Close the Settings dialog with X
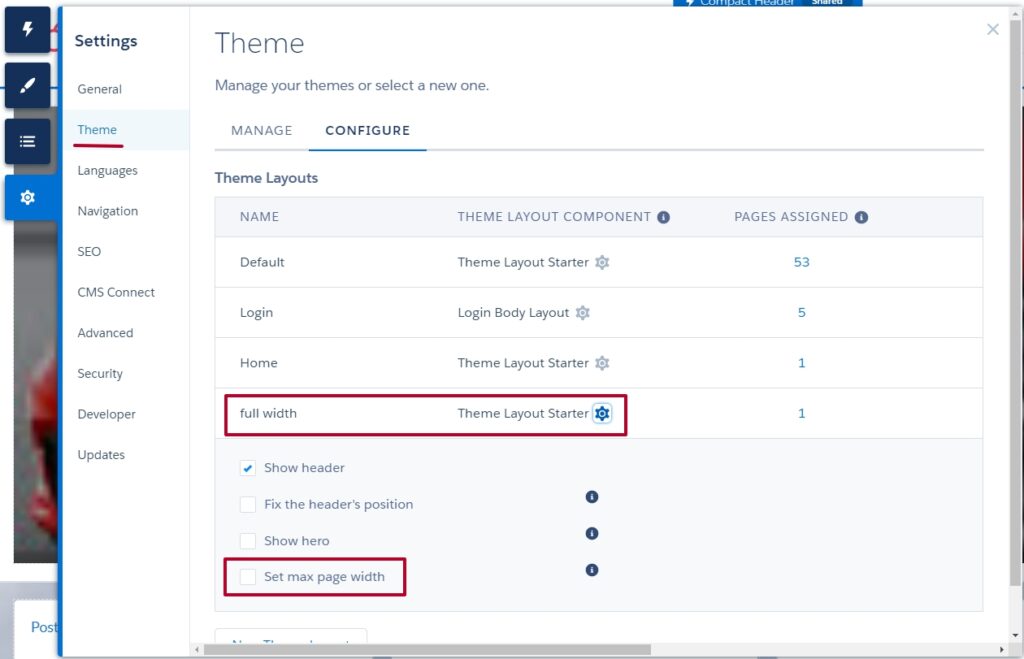This screenshot has height=659, width=1024. tap(993, 29)
